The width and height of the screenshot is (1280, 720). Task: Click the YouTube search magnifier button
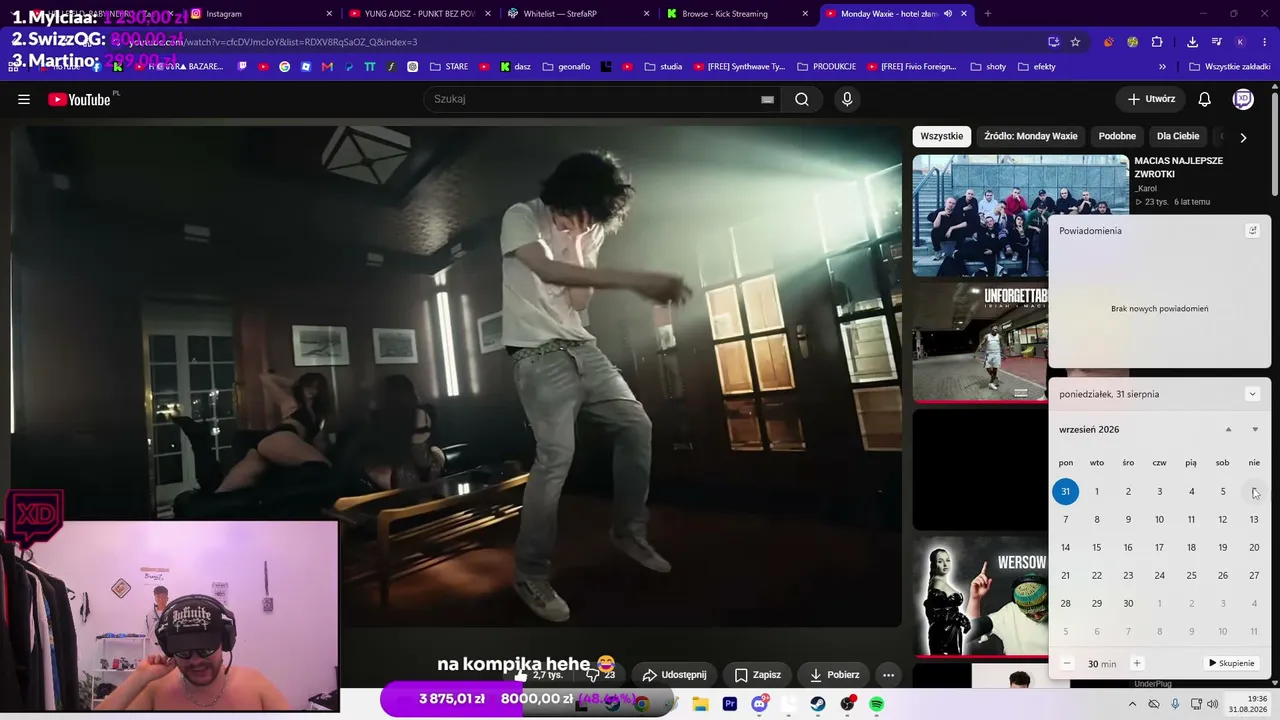click(802, 99)
